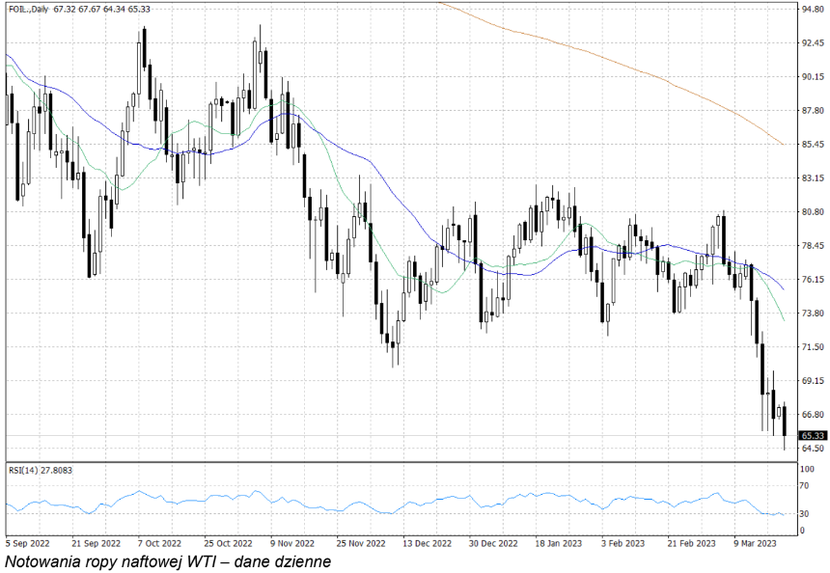Click the 66.80 price axis label
The width and height of the screenshot is (830, 573).
coord(813,415)
